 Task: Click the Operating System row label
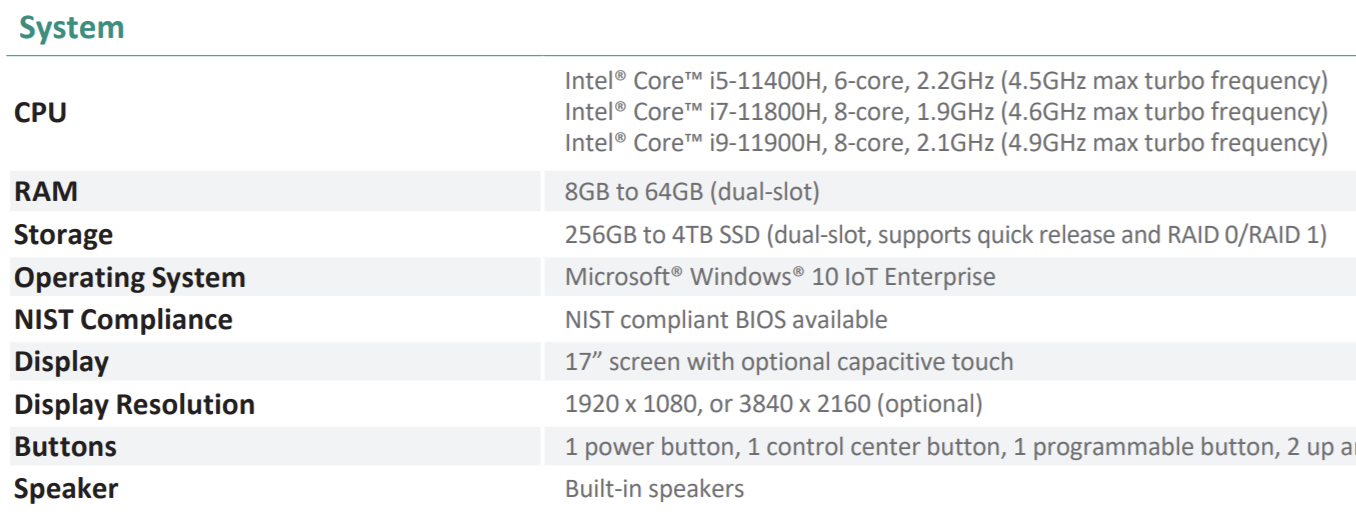[x=129, y=277]
